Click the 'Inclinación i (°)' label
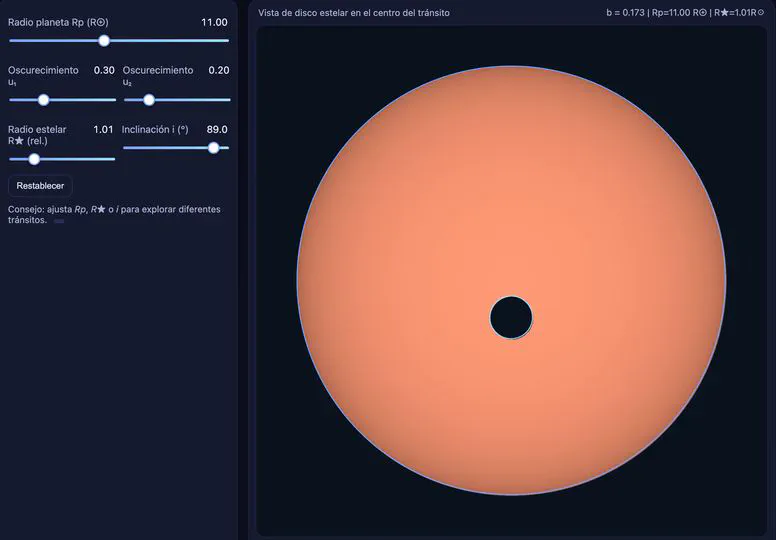 (155, 130)
